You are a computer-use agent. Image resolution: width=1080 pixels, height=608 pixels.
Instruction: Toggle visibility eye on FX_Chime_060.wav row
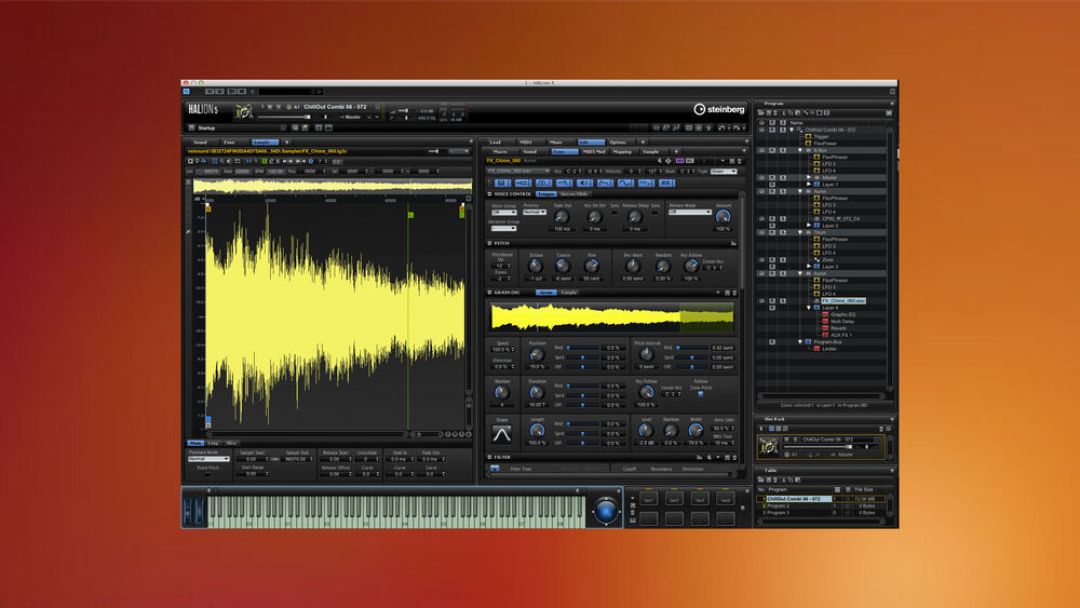click(762, 301)
